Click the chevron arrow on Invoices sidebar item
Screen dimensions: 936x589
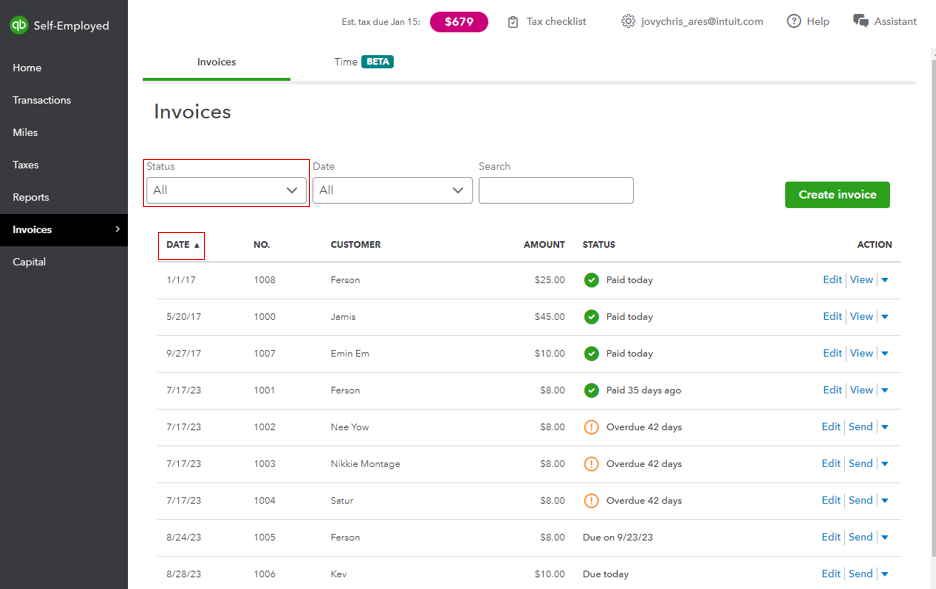tap(117, 229)
